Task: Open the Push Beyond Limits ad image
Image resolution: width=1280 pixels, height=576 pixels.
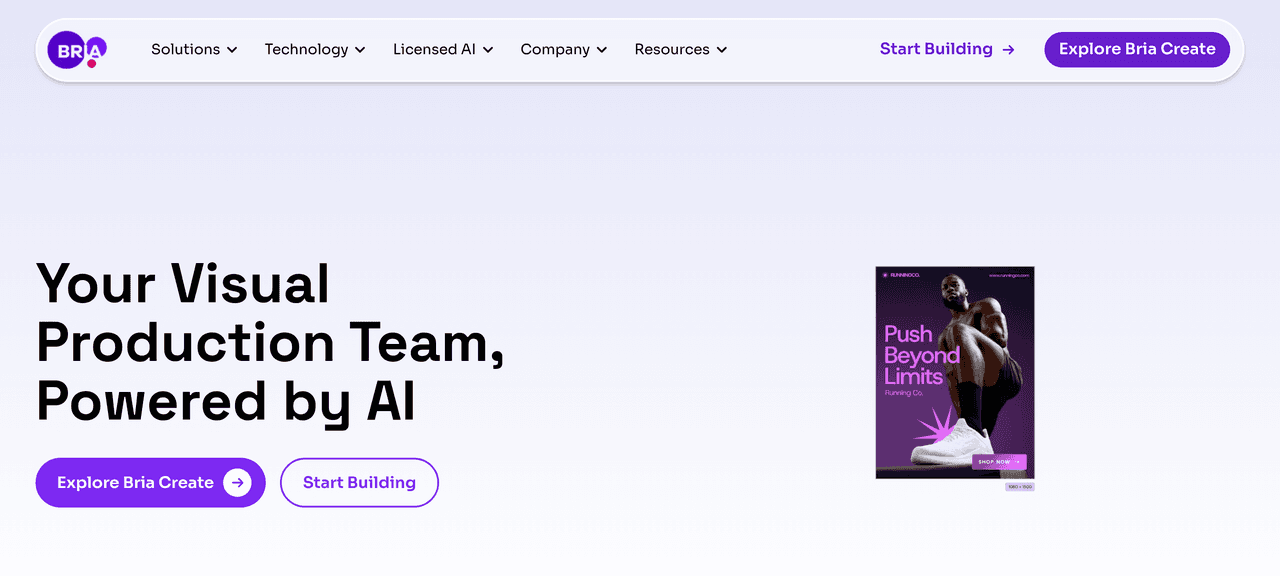Action: (955, 373)
